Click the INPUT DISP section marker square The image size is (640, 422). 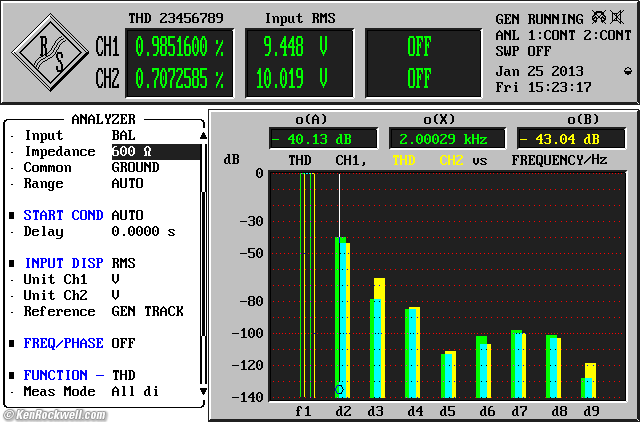coord(12,263)
